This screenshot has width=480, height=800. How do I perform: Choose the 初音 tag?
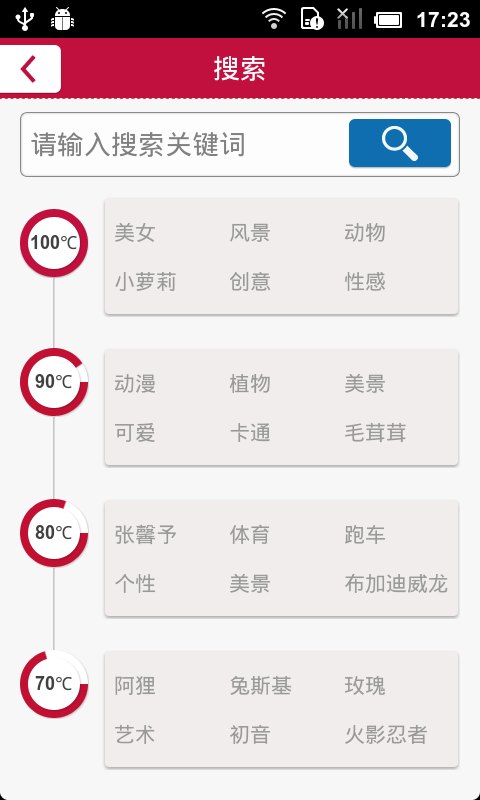click(249, 735)
